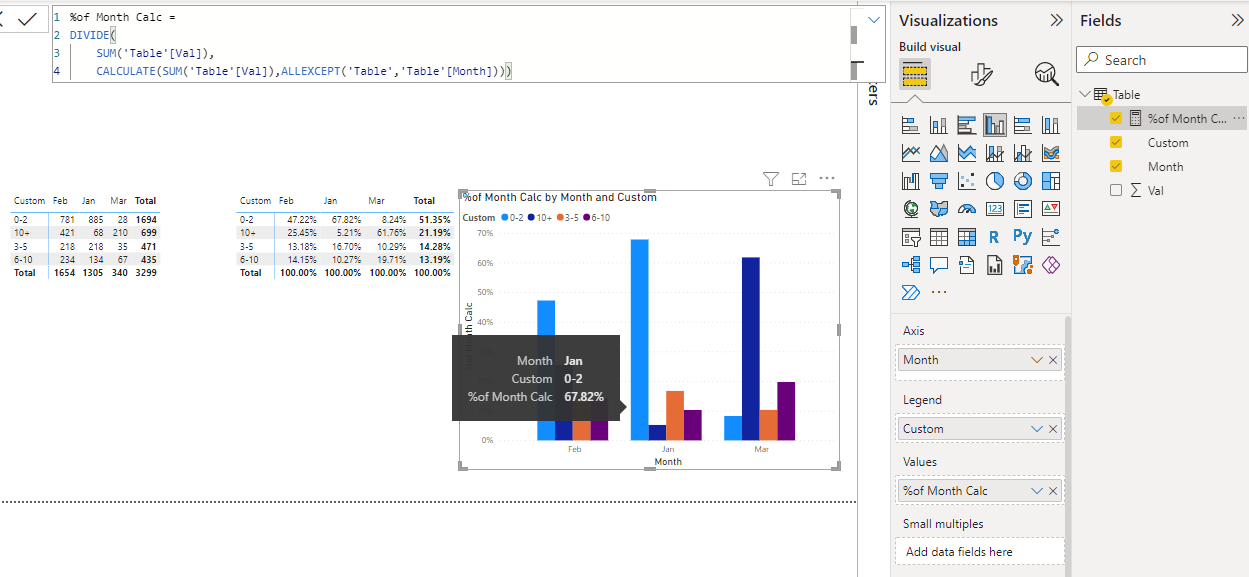The image size is (1249, 577).
Task: Select the KPI visual
Action: [x=1051, y=209]
